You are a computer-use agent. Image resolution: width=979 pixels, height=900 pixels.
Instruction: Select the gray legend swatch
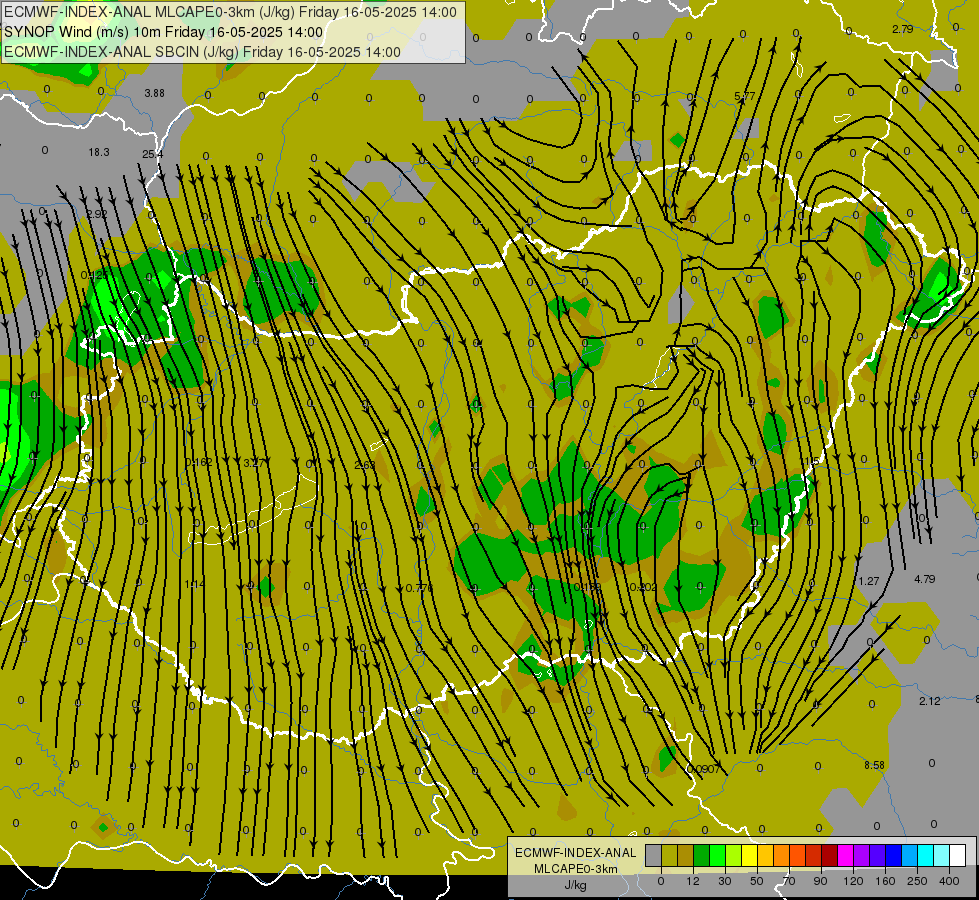point(654,855)
